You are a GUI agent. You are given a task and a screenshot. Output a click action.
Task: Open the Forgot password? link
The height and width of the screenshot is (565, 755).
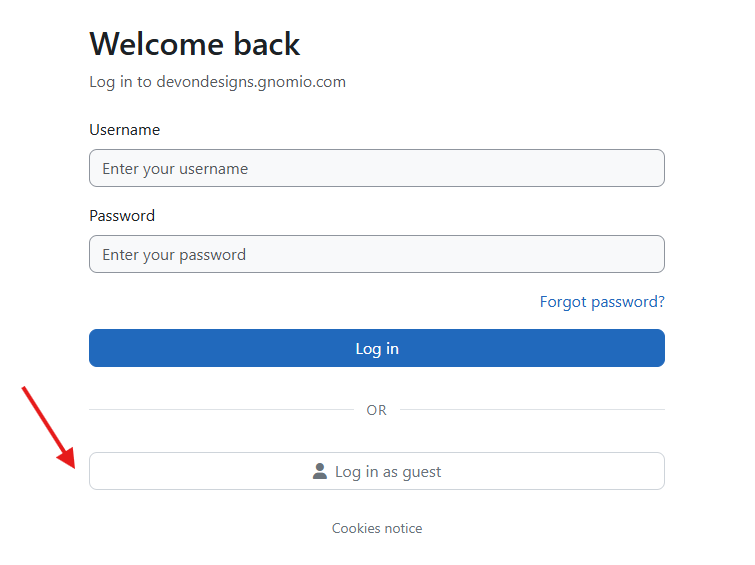point(602,302)
